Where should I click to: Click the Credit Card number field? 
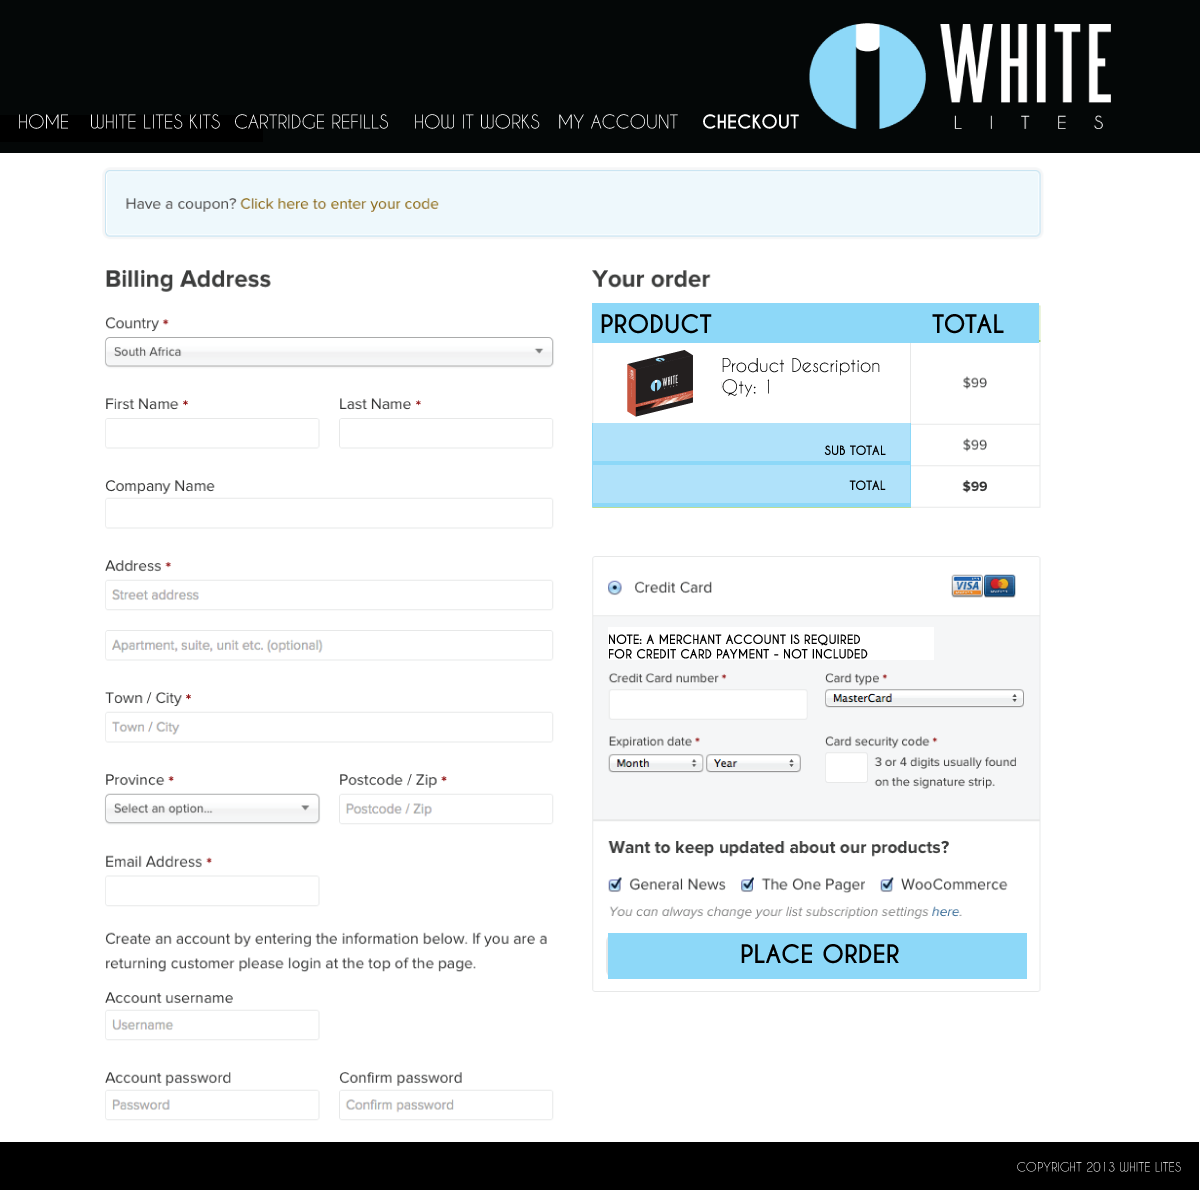pyautogui.click(x=708, y=704)
